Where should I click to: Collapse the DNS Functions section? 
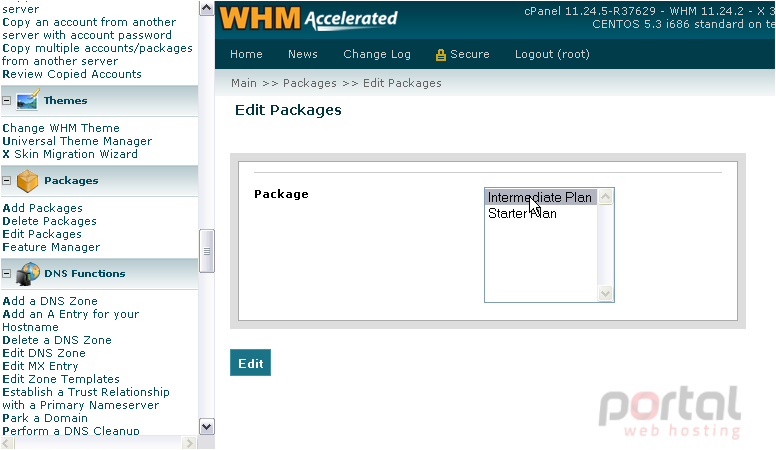6,273
